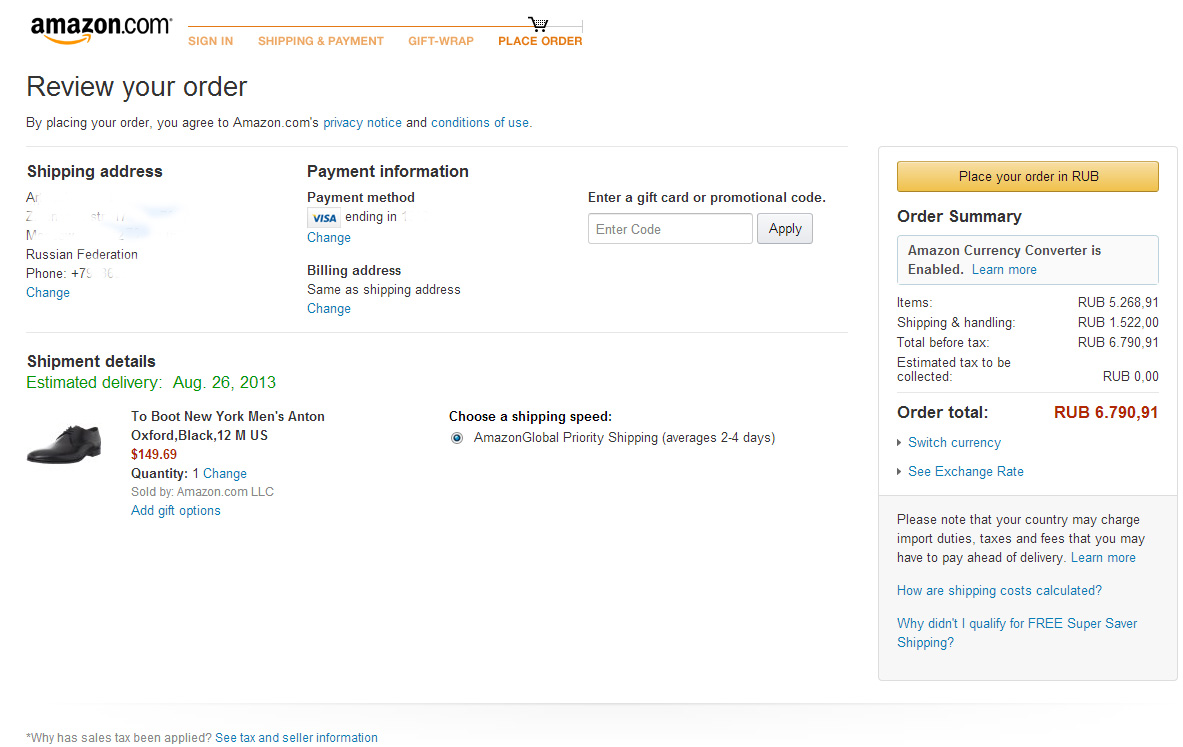Click the Amazon.com logo

pyautogui.click(x=100, y=29)
